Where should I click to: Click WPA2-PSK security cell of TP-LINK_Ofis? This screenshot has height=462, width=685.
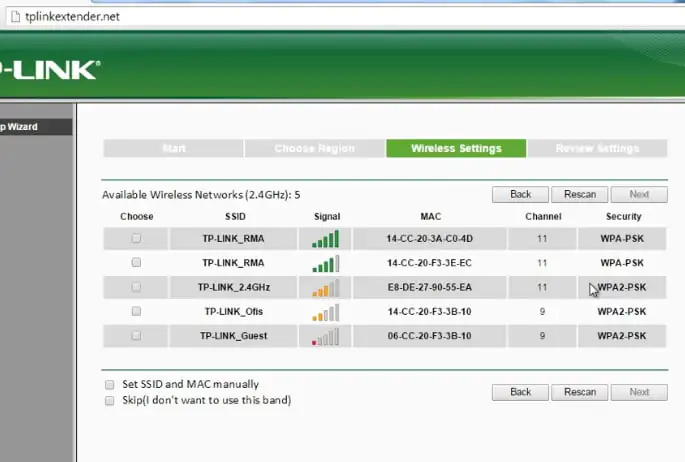[x=622, y=312]
